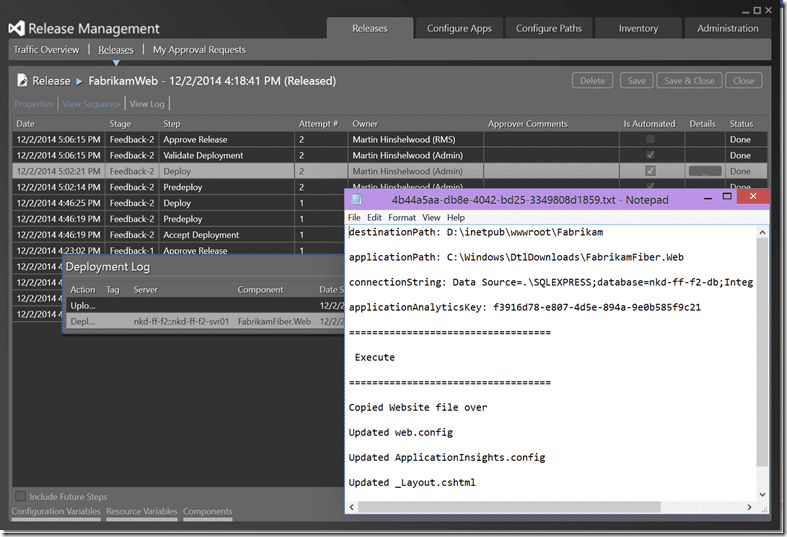Click the Server column in Deployment Log
The height and width of the screenshot is (537, 787).
[x=146, y=290]
